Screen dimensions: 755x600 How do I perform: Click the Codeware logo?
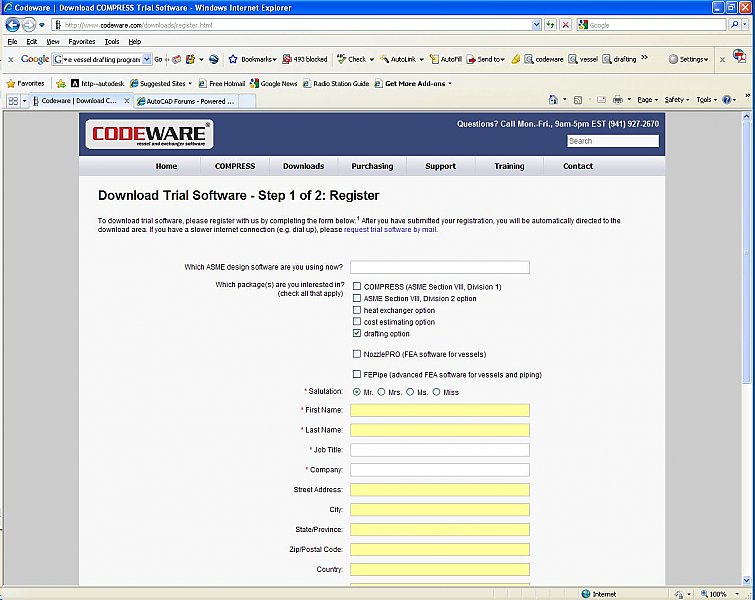[149, 134]
